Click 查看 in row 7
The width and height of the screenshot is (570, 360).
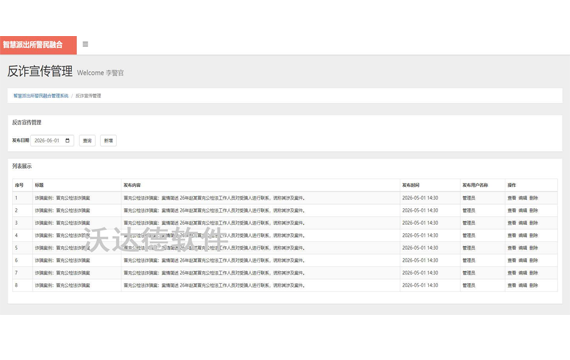coord(512,273)
